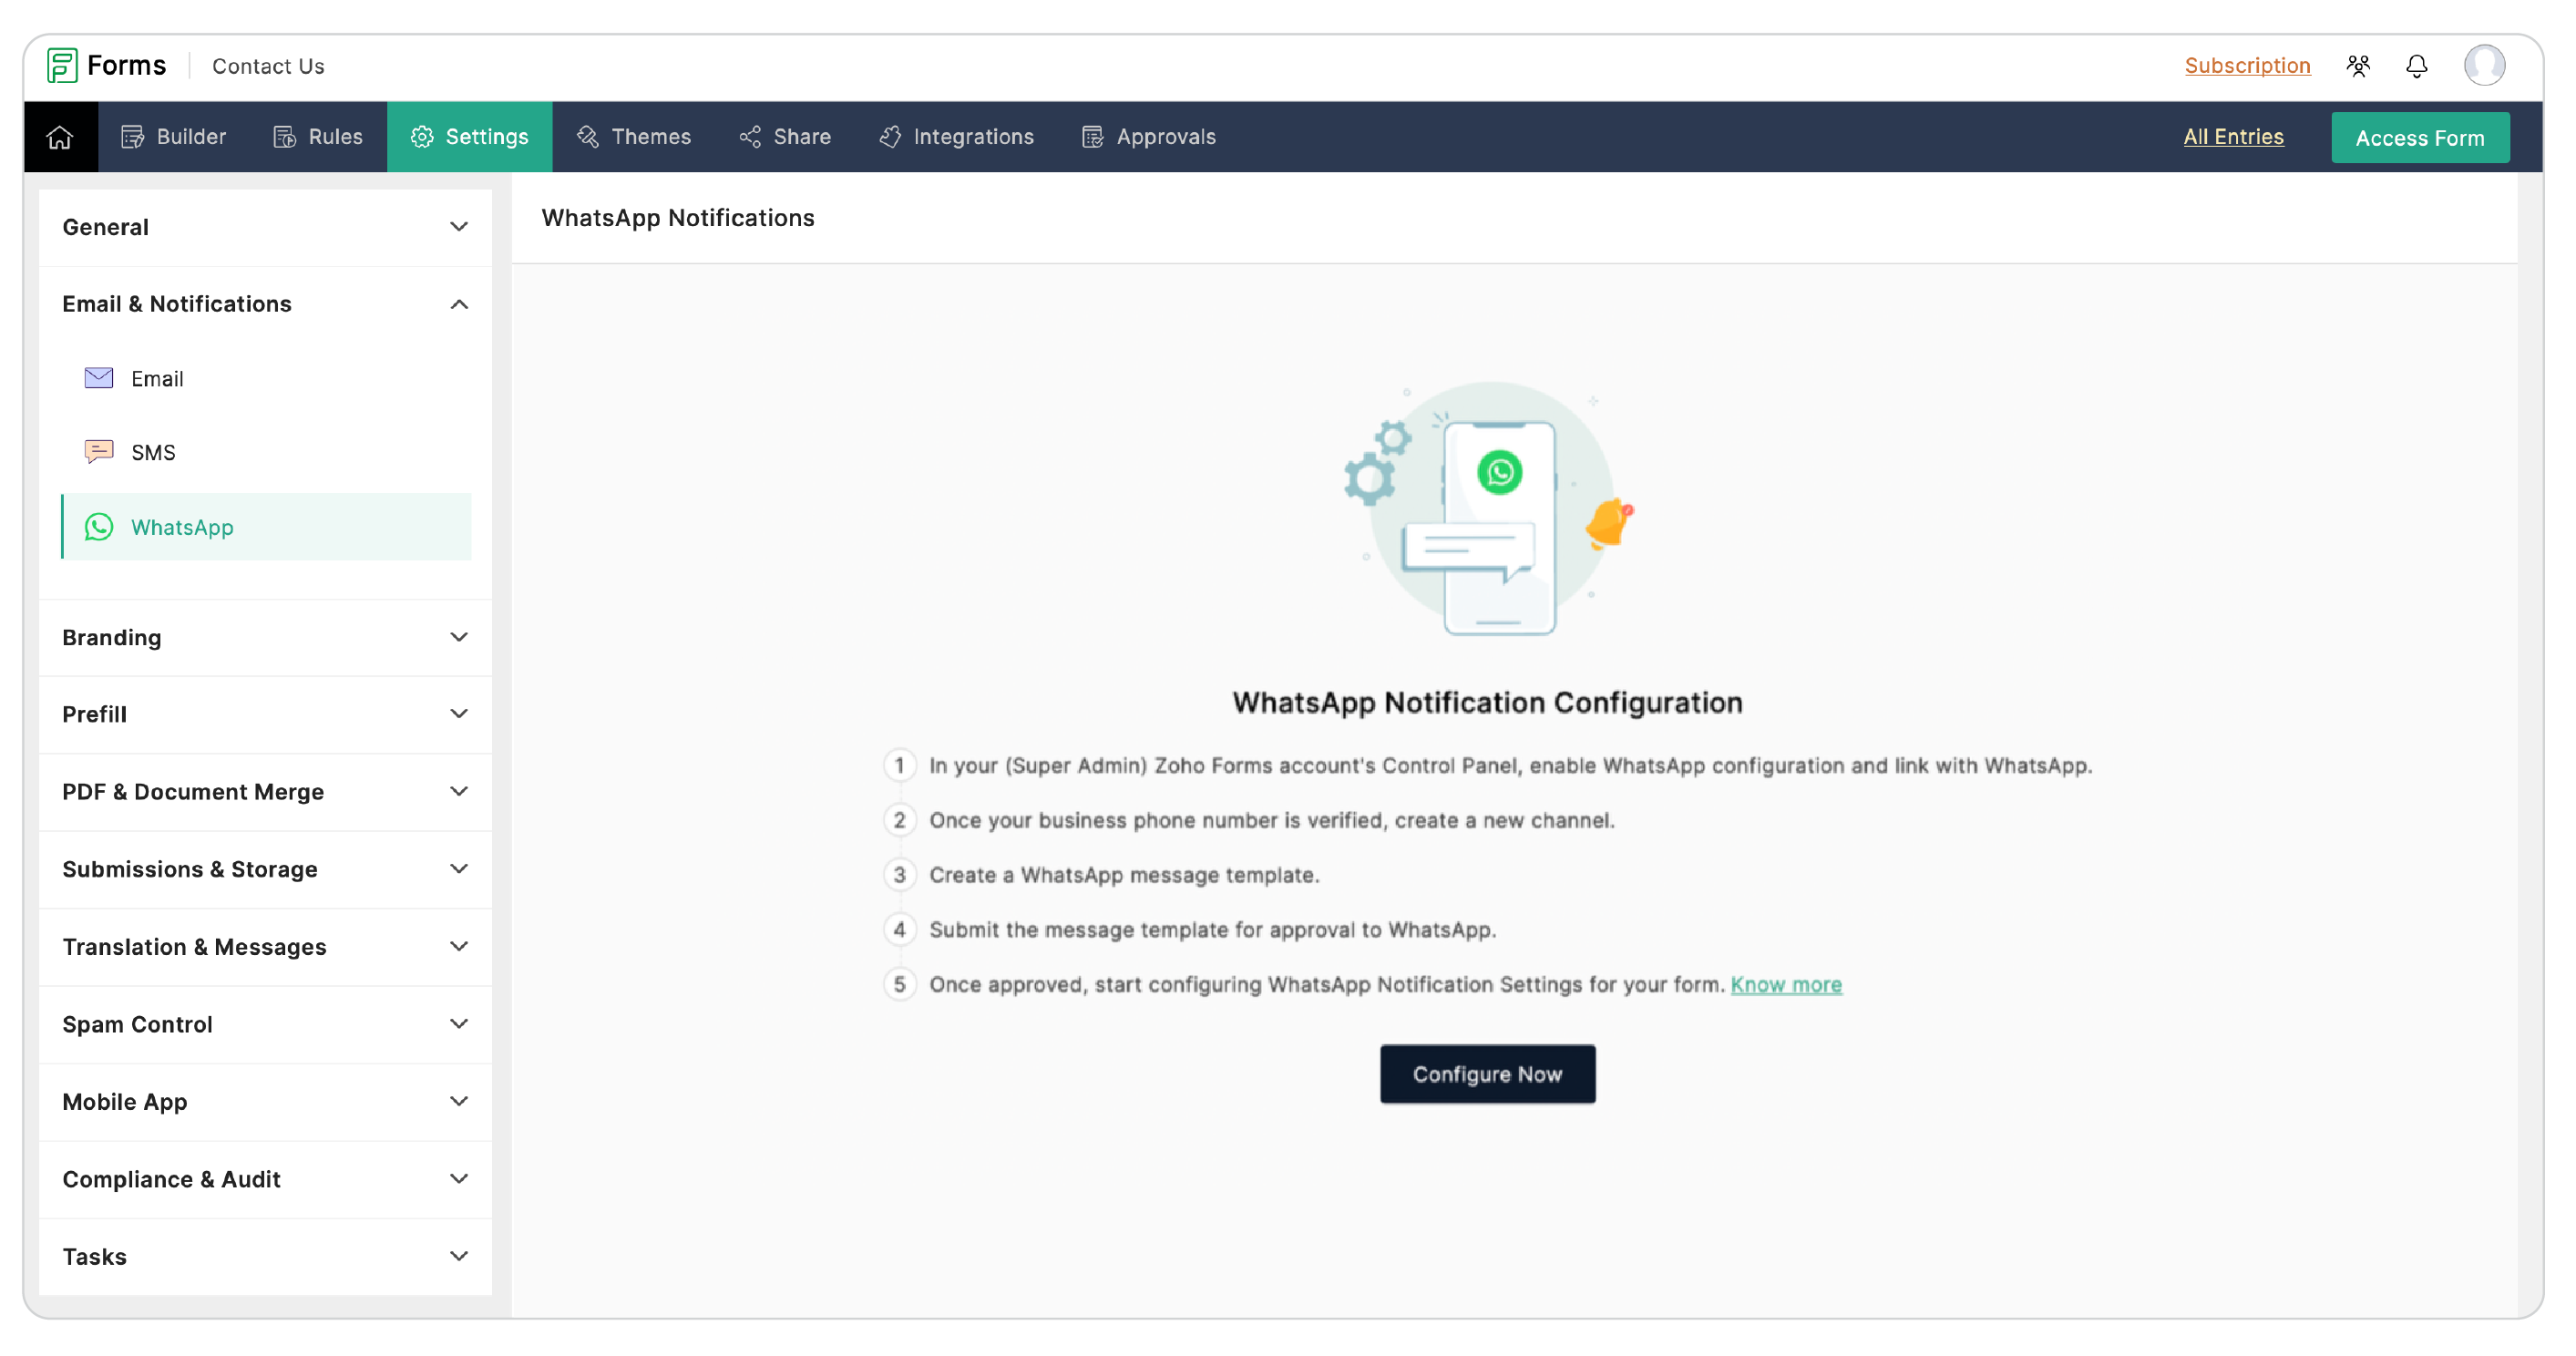Expand Translation & Messages section
Viewport: 2576px width, 1356px height.
[265, 948]
